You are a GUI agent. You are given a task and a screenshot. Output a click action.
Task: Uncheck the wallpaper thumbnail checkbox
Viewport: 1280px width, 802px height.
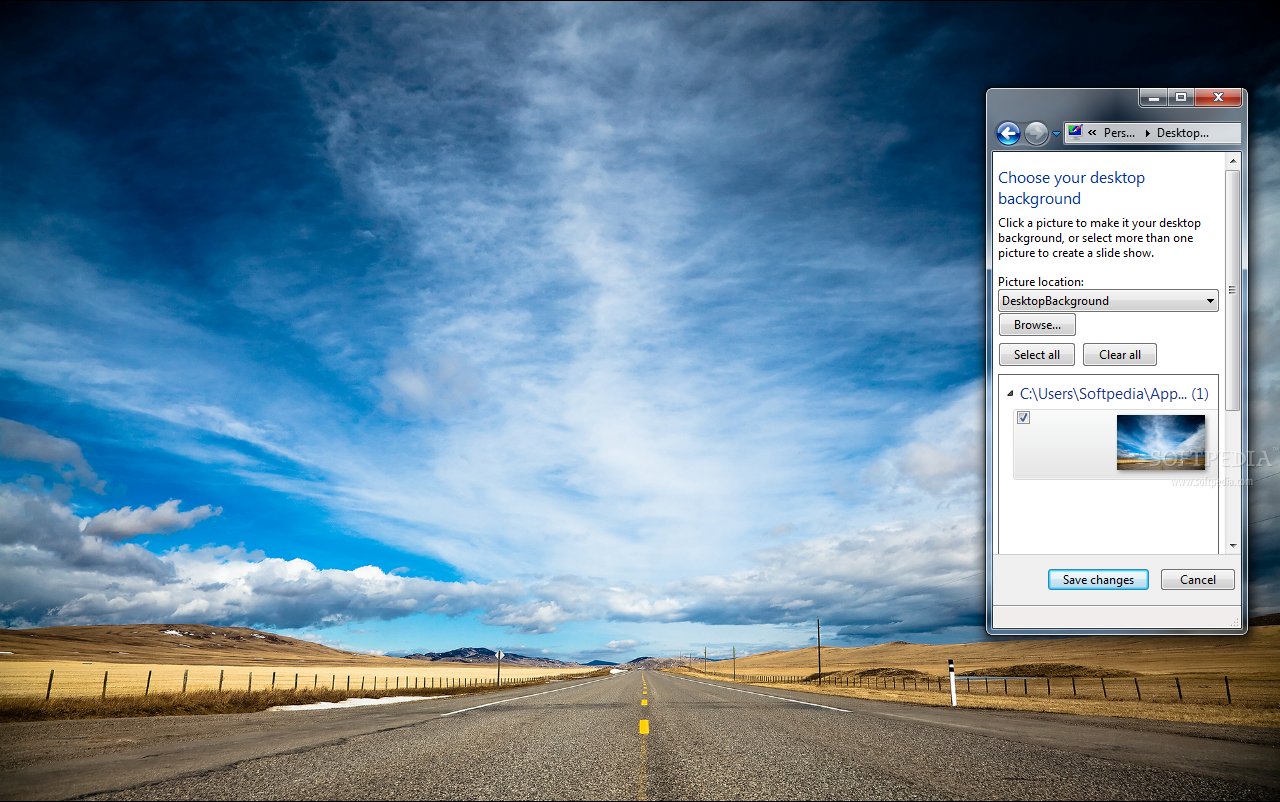(x=1023, y=418)
